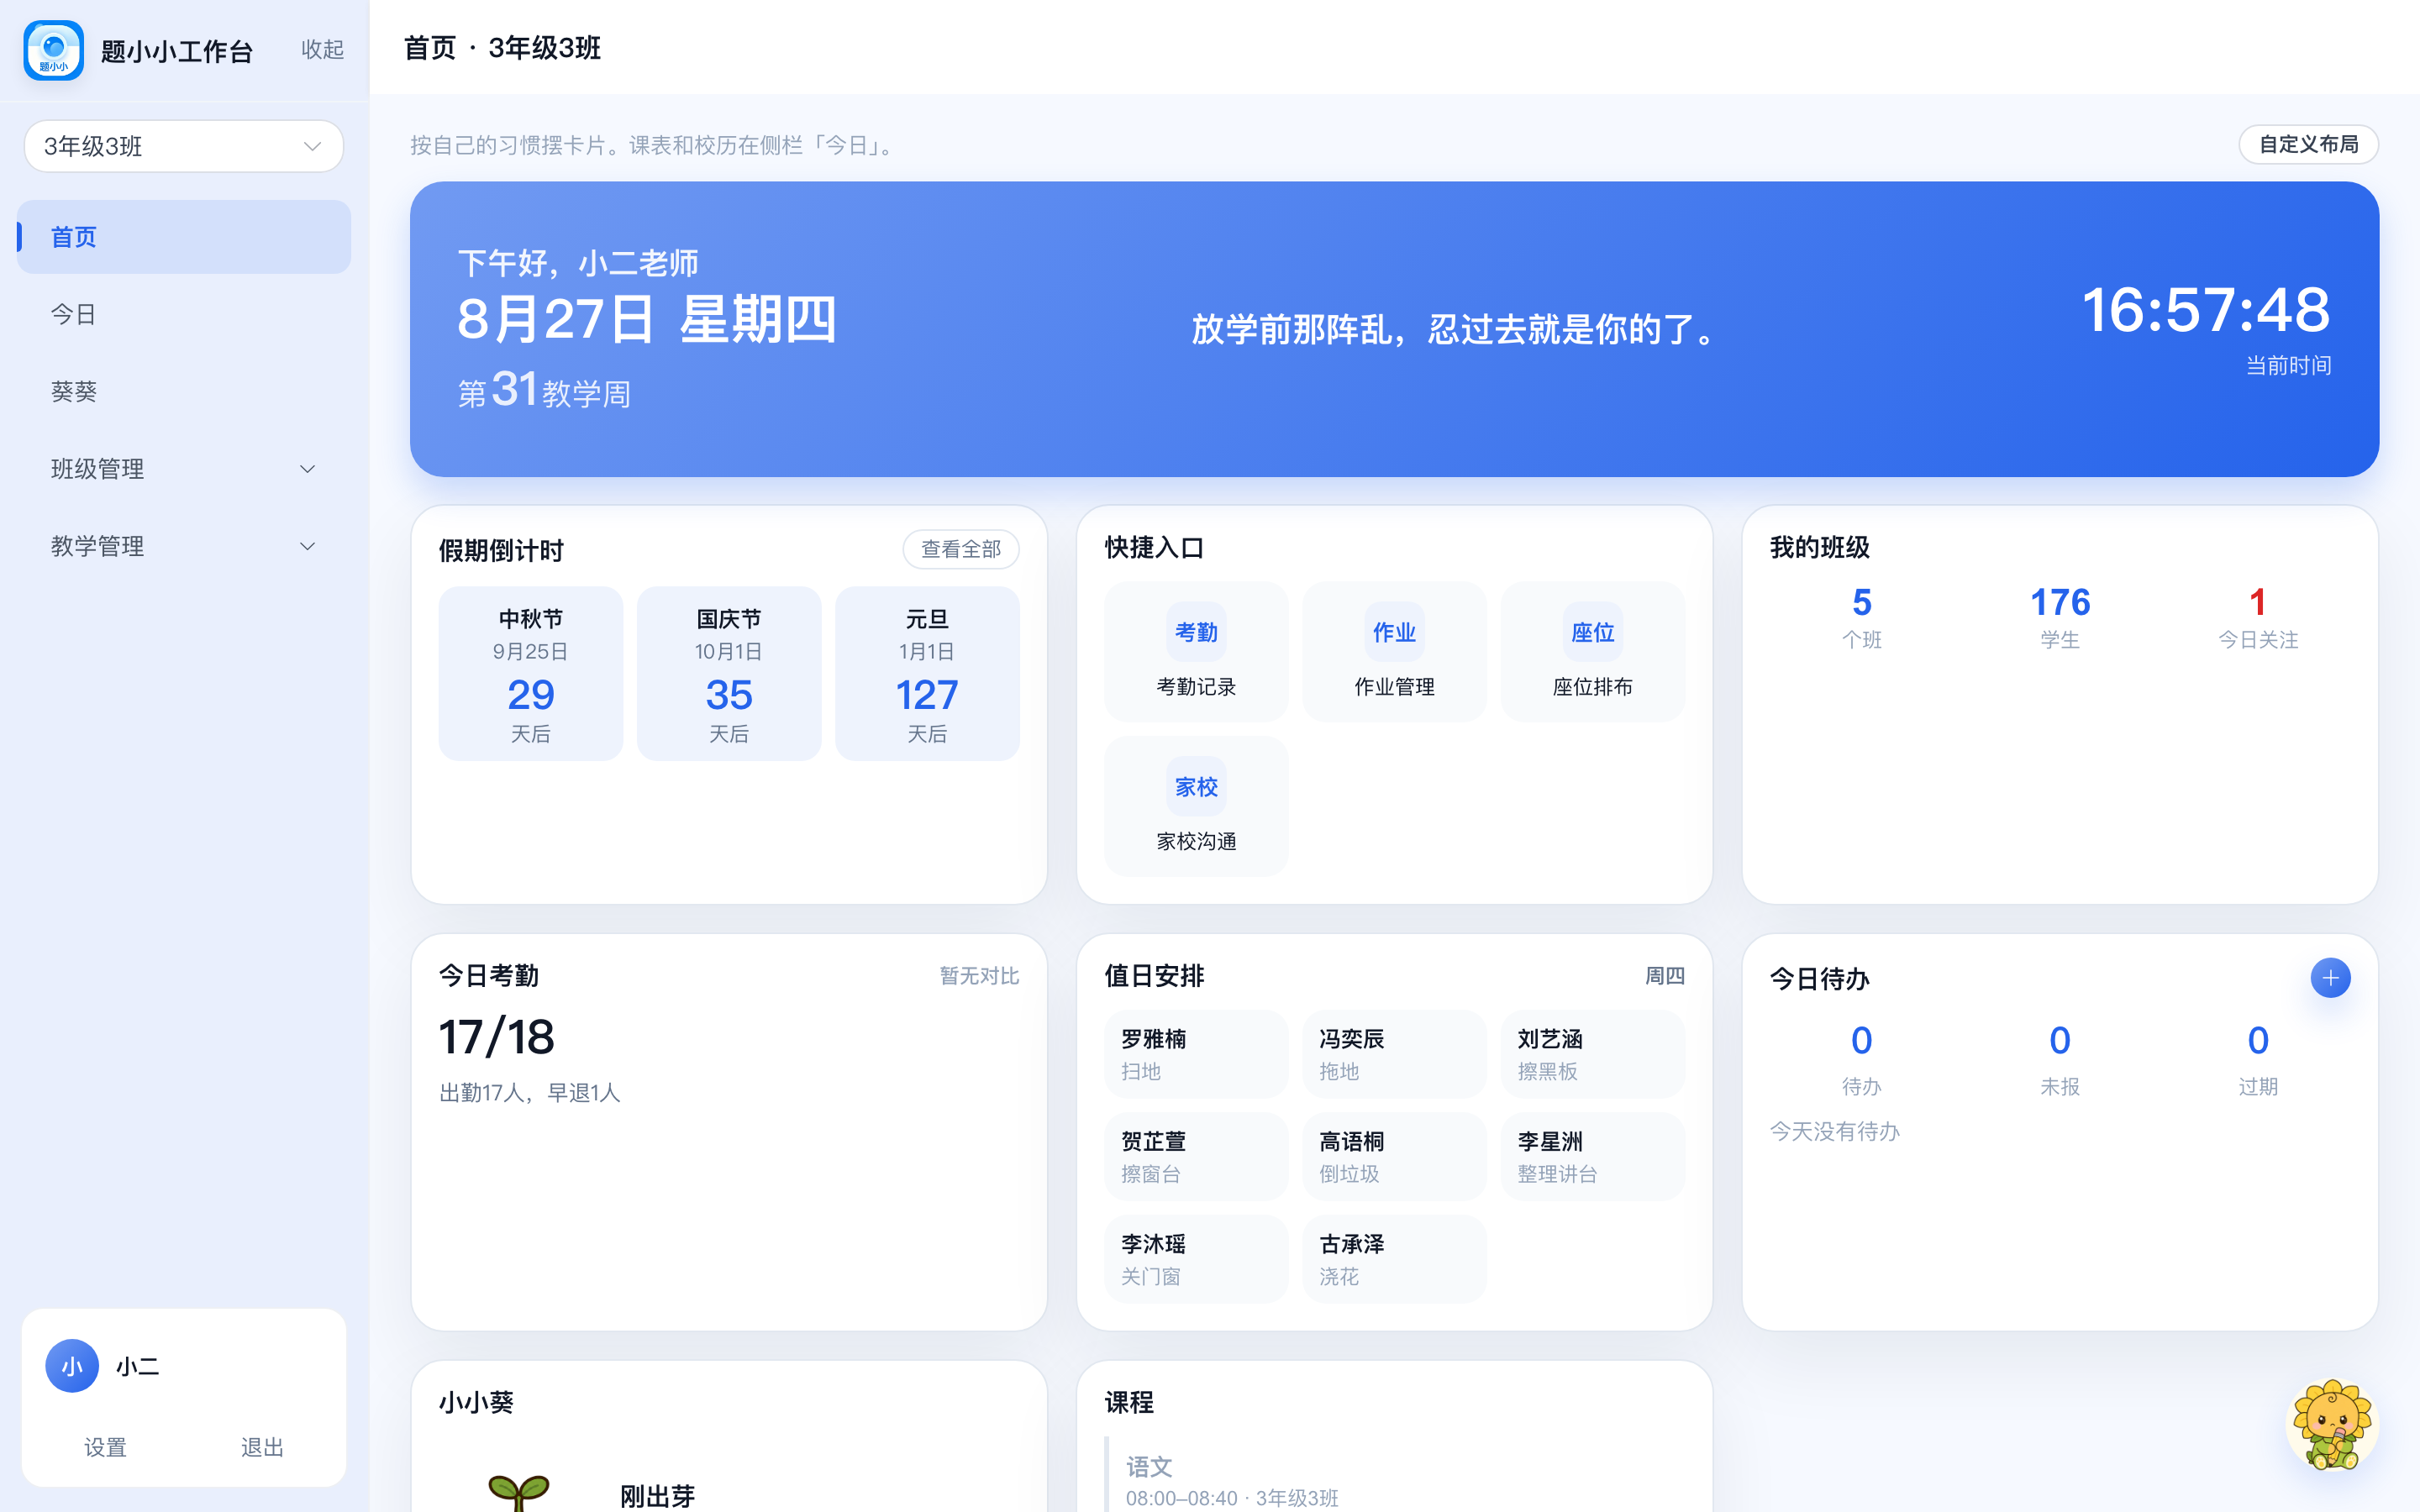Open the 座位 seating arrangement shortcut icon
The height and width of the screenshot is (1512, 2420).
1592,632
